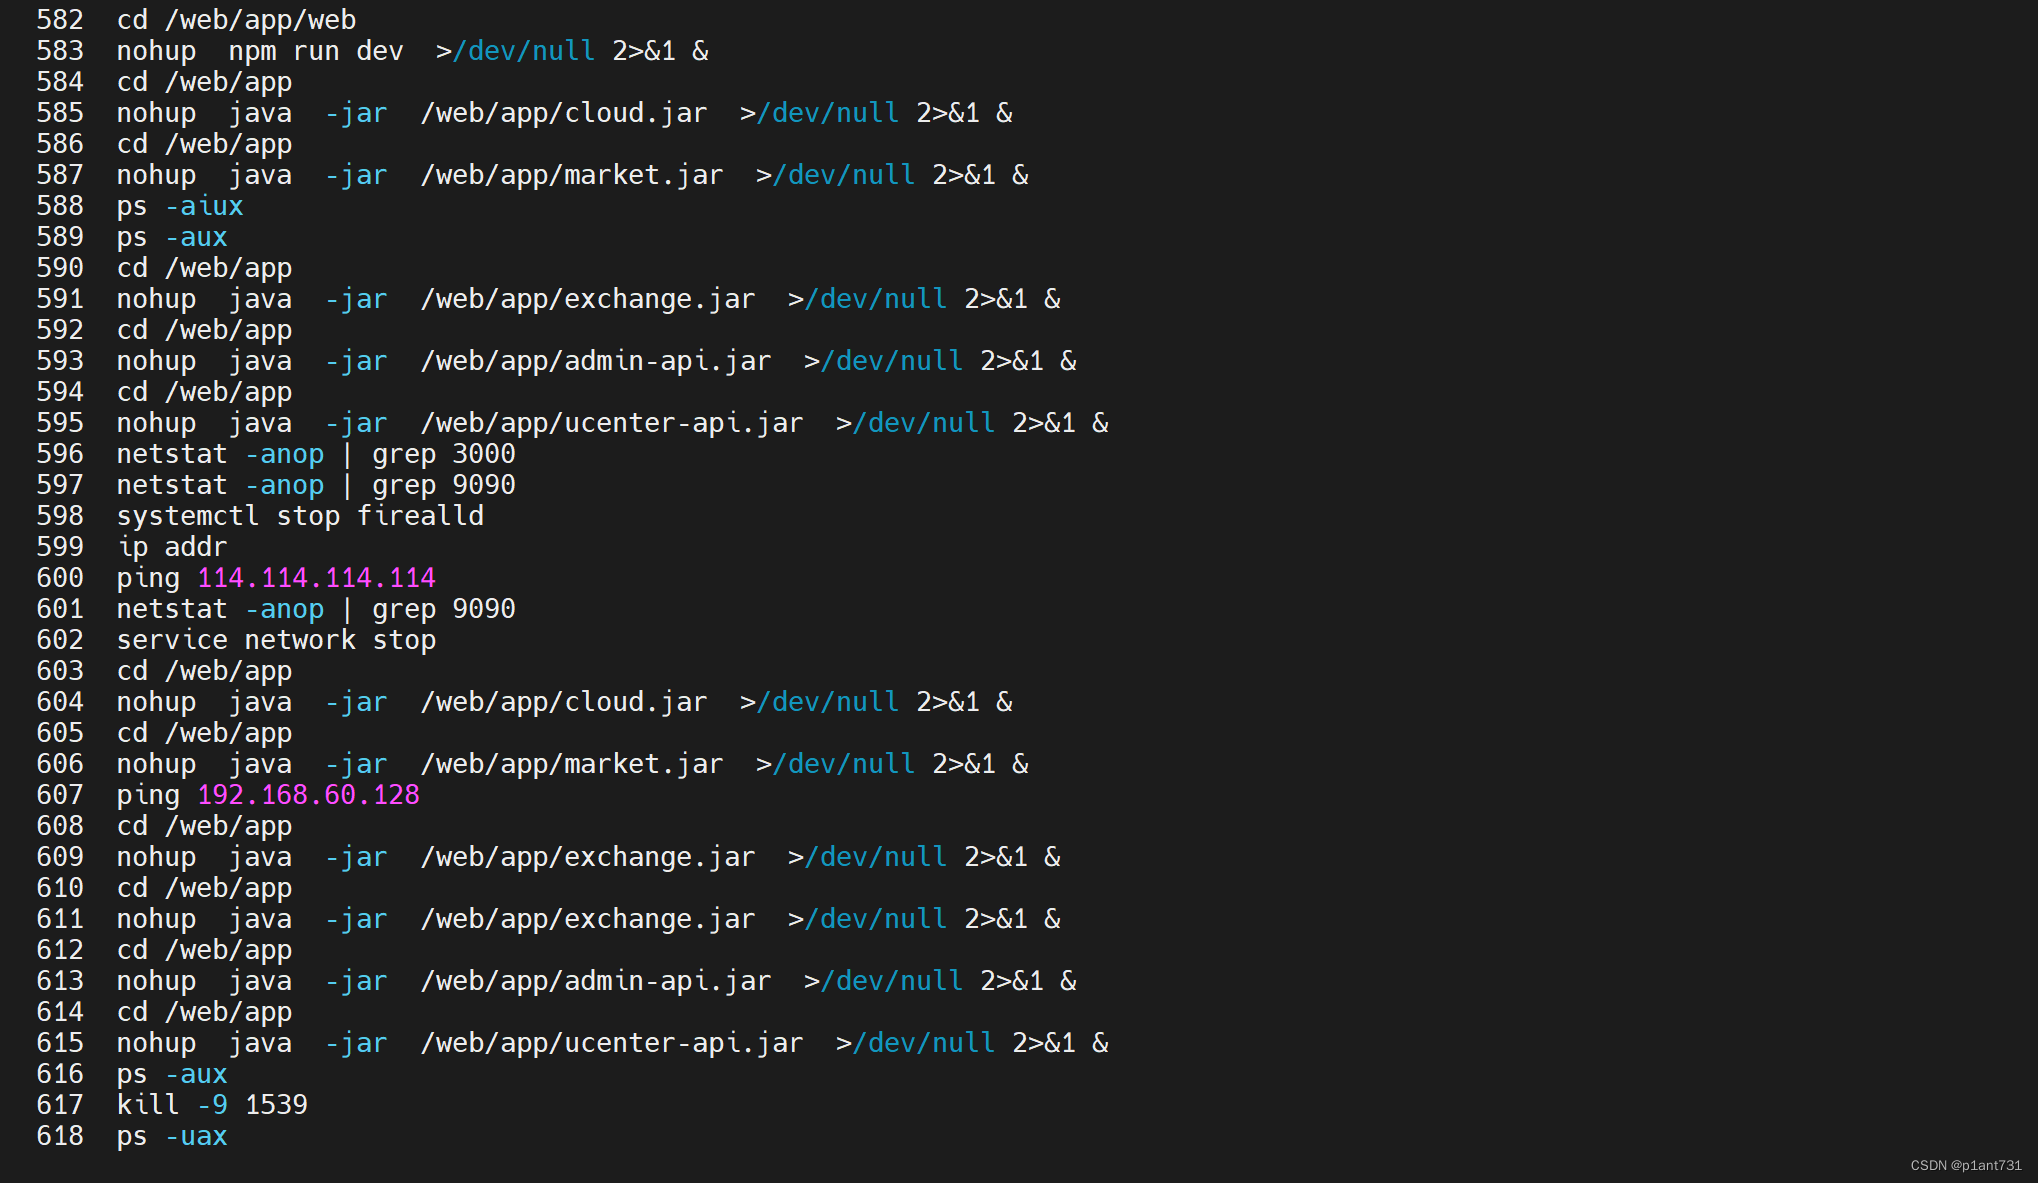Image resolution: width=2038 pixels, height=1183 pixels.
Task: Click '/web/app/market.jar' on line 587
Action: 572,175
